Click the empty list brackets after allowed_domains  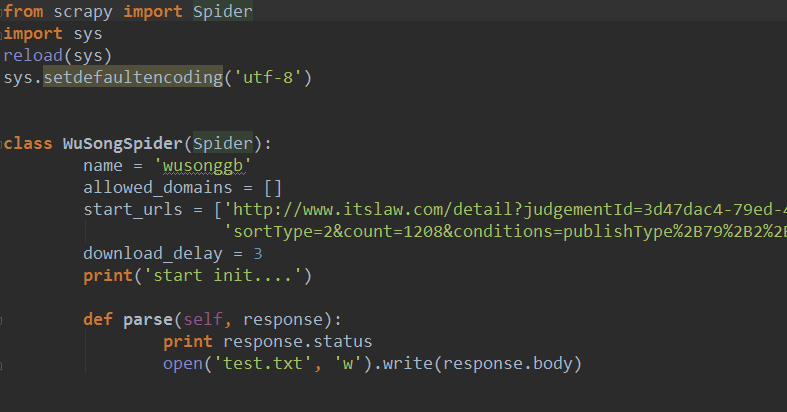(273, 188)
